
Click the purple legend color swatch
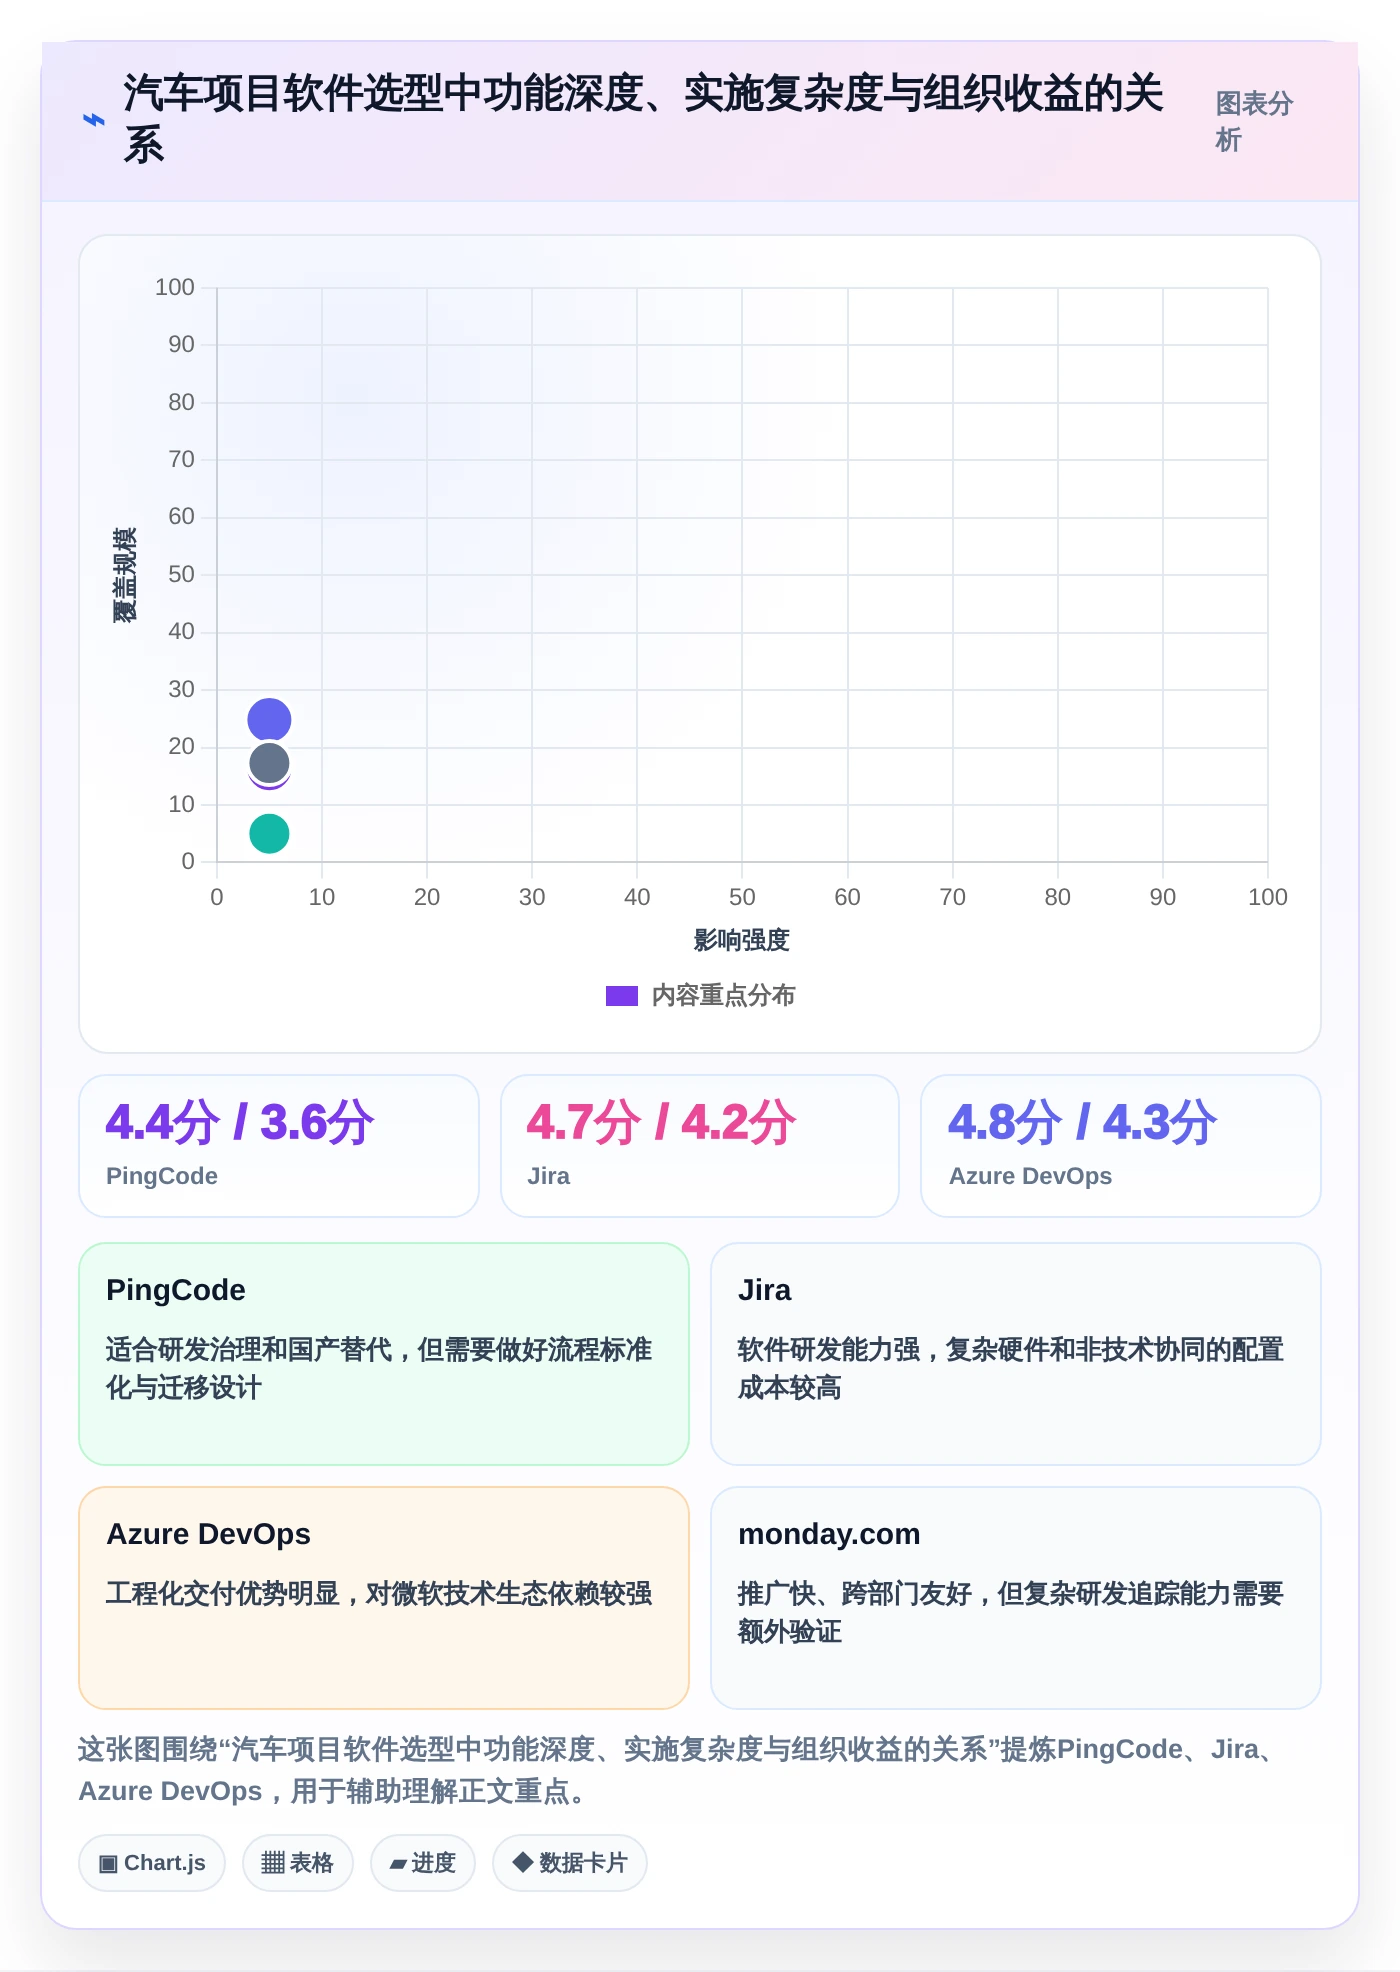(x=621, y=996)
